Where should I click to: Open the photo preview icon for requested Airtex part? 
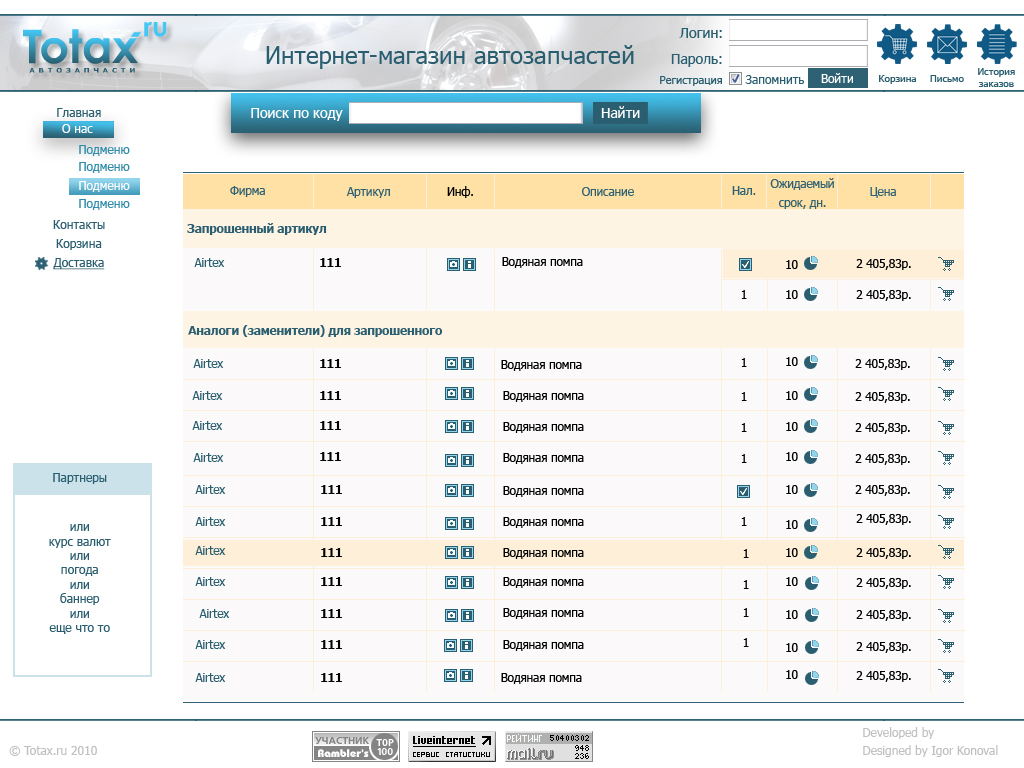coord(451,263)
